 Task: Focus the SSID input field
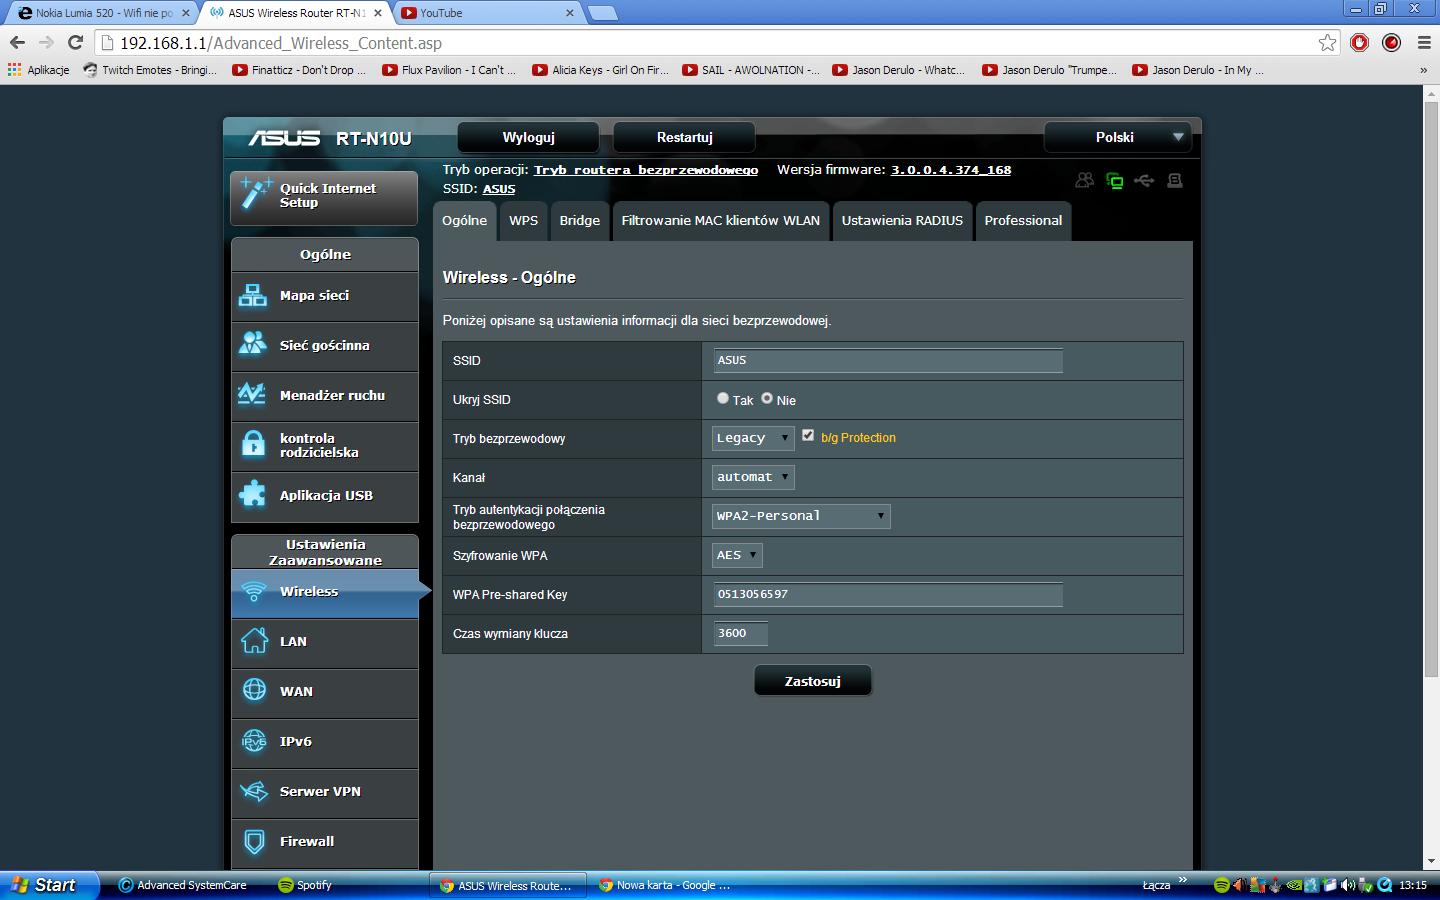tap(888, 360)
